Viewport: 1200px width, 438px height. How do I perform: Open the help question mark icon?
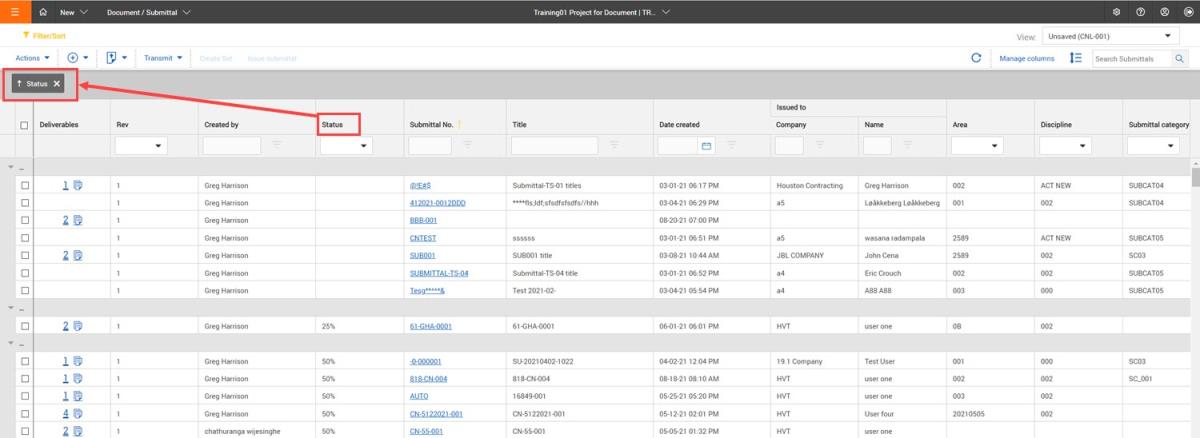point(1140,11)
